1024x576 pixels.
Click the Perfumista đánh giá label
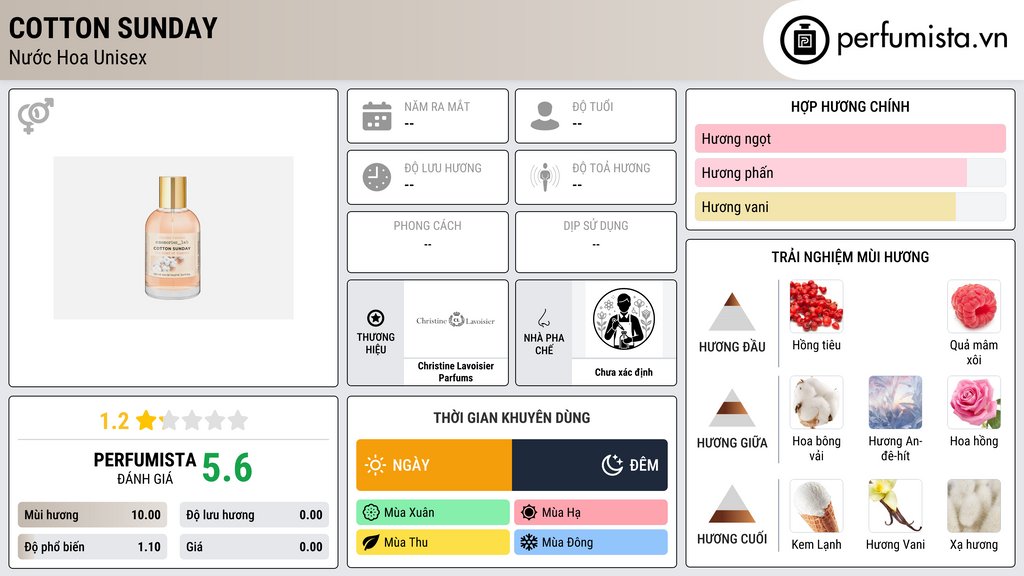[145, 468]
